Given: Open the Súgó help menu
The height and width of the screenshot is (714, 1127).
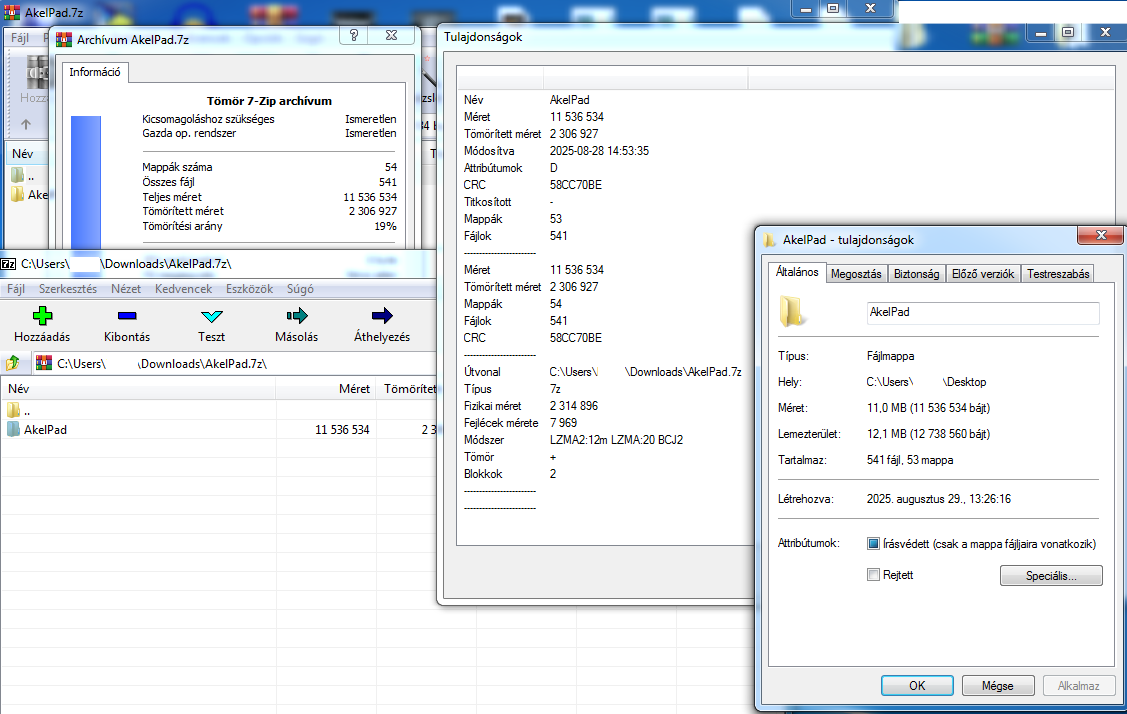Looking at the screenshot, I should [300, 289].
